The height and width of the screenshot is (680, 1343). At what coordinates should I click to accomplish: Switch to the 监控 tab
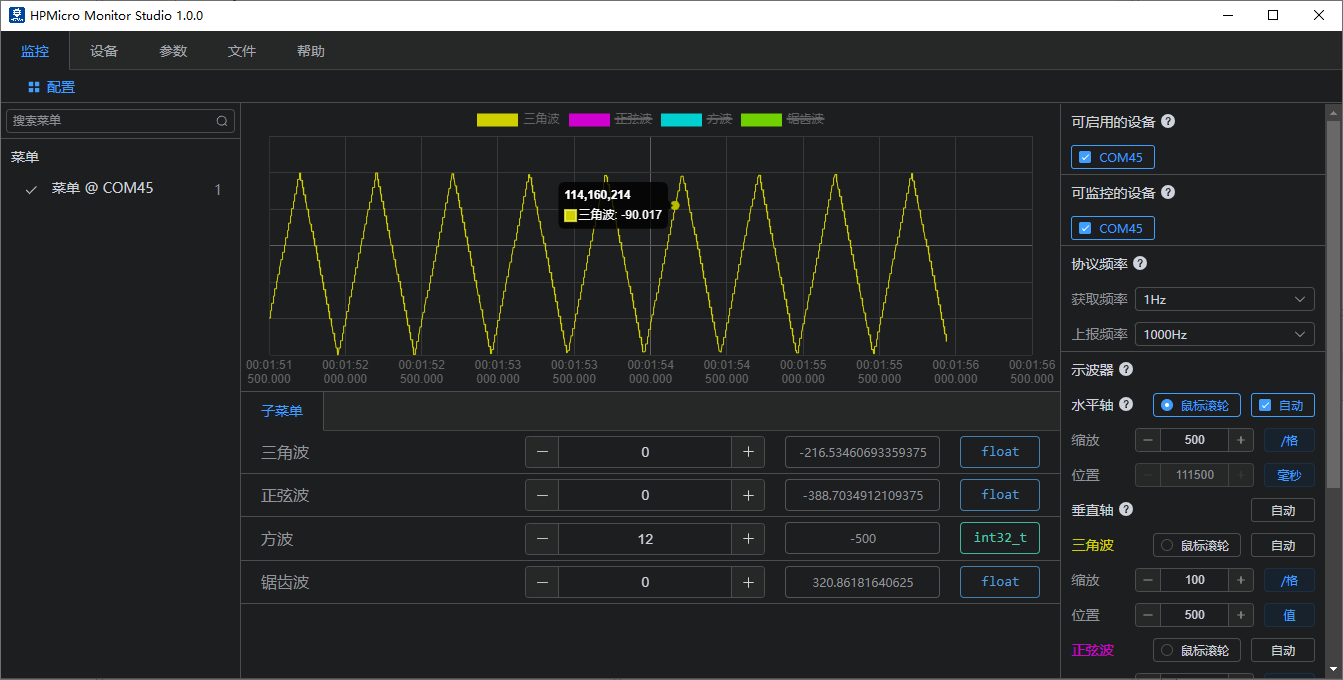click(35, 51)
